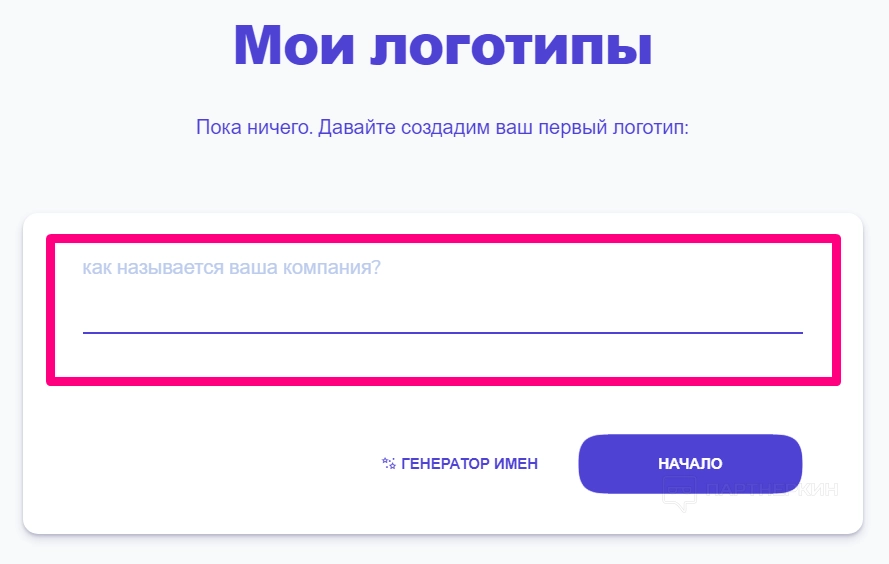Click the ПАРТНЕРКИН watermark text

tap(770, 490)
